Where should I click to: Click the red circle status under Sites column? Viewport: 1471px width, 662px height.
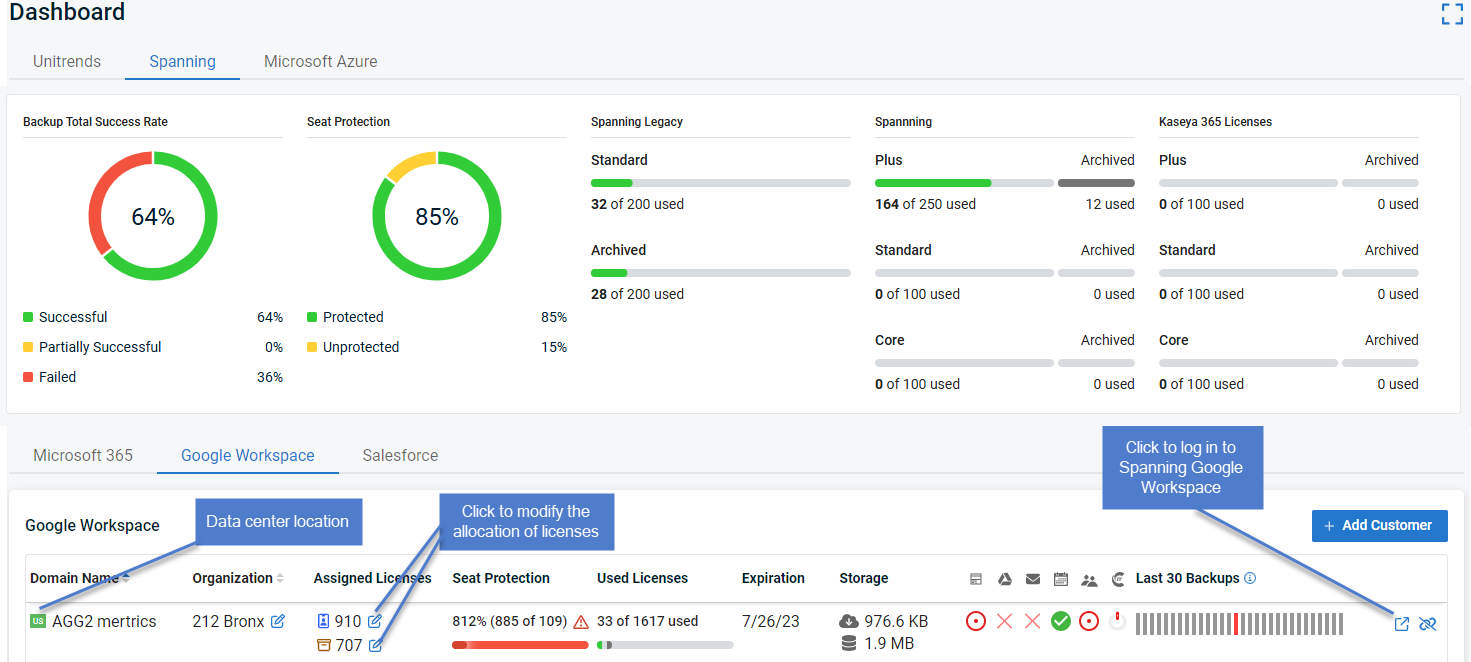pos(977,621)
